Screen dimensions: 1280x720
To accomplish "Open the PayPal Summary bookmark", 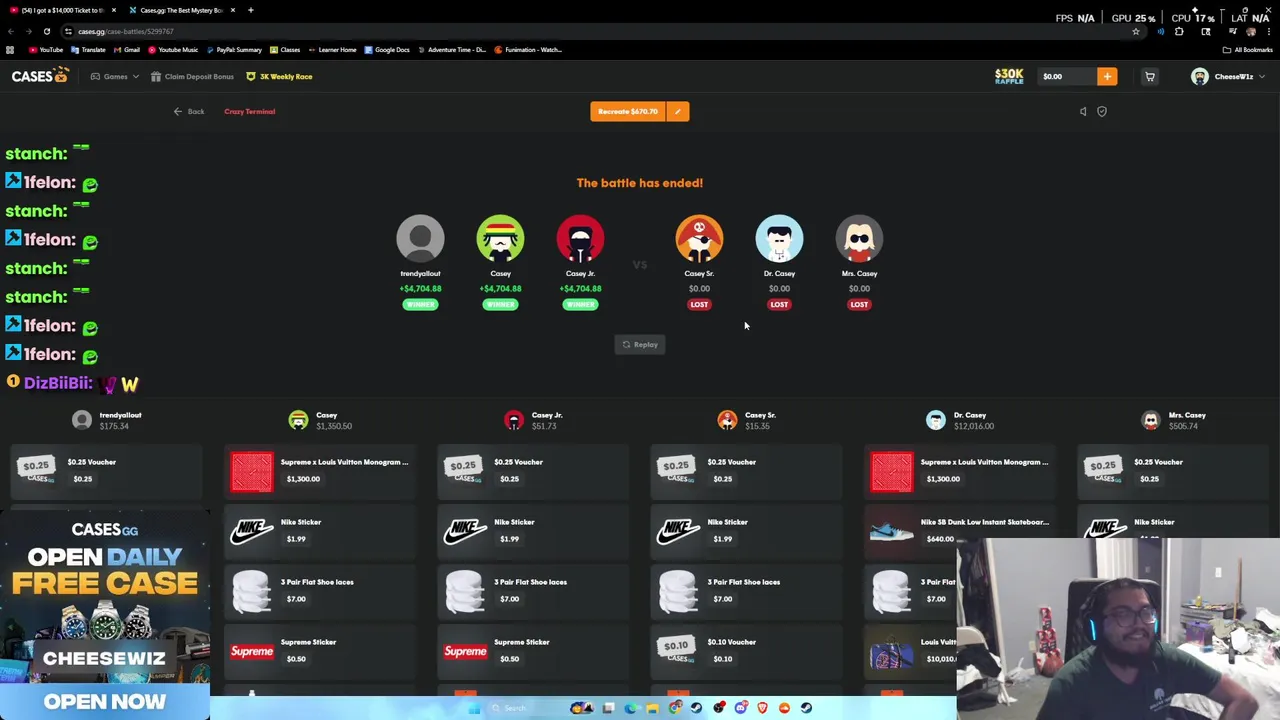I will click(234, 49).
